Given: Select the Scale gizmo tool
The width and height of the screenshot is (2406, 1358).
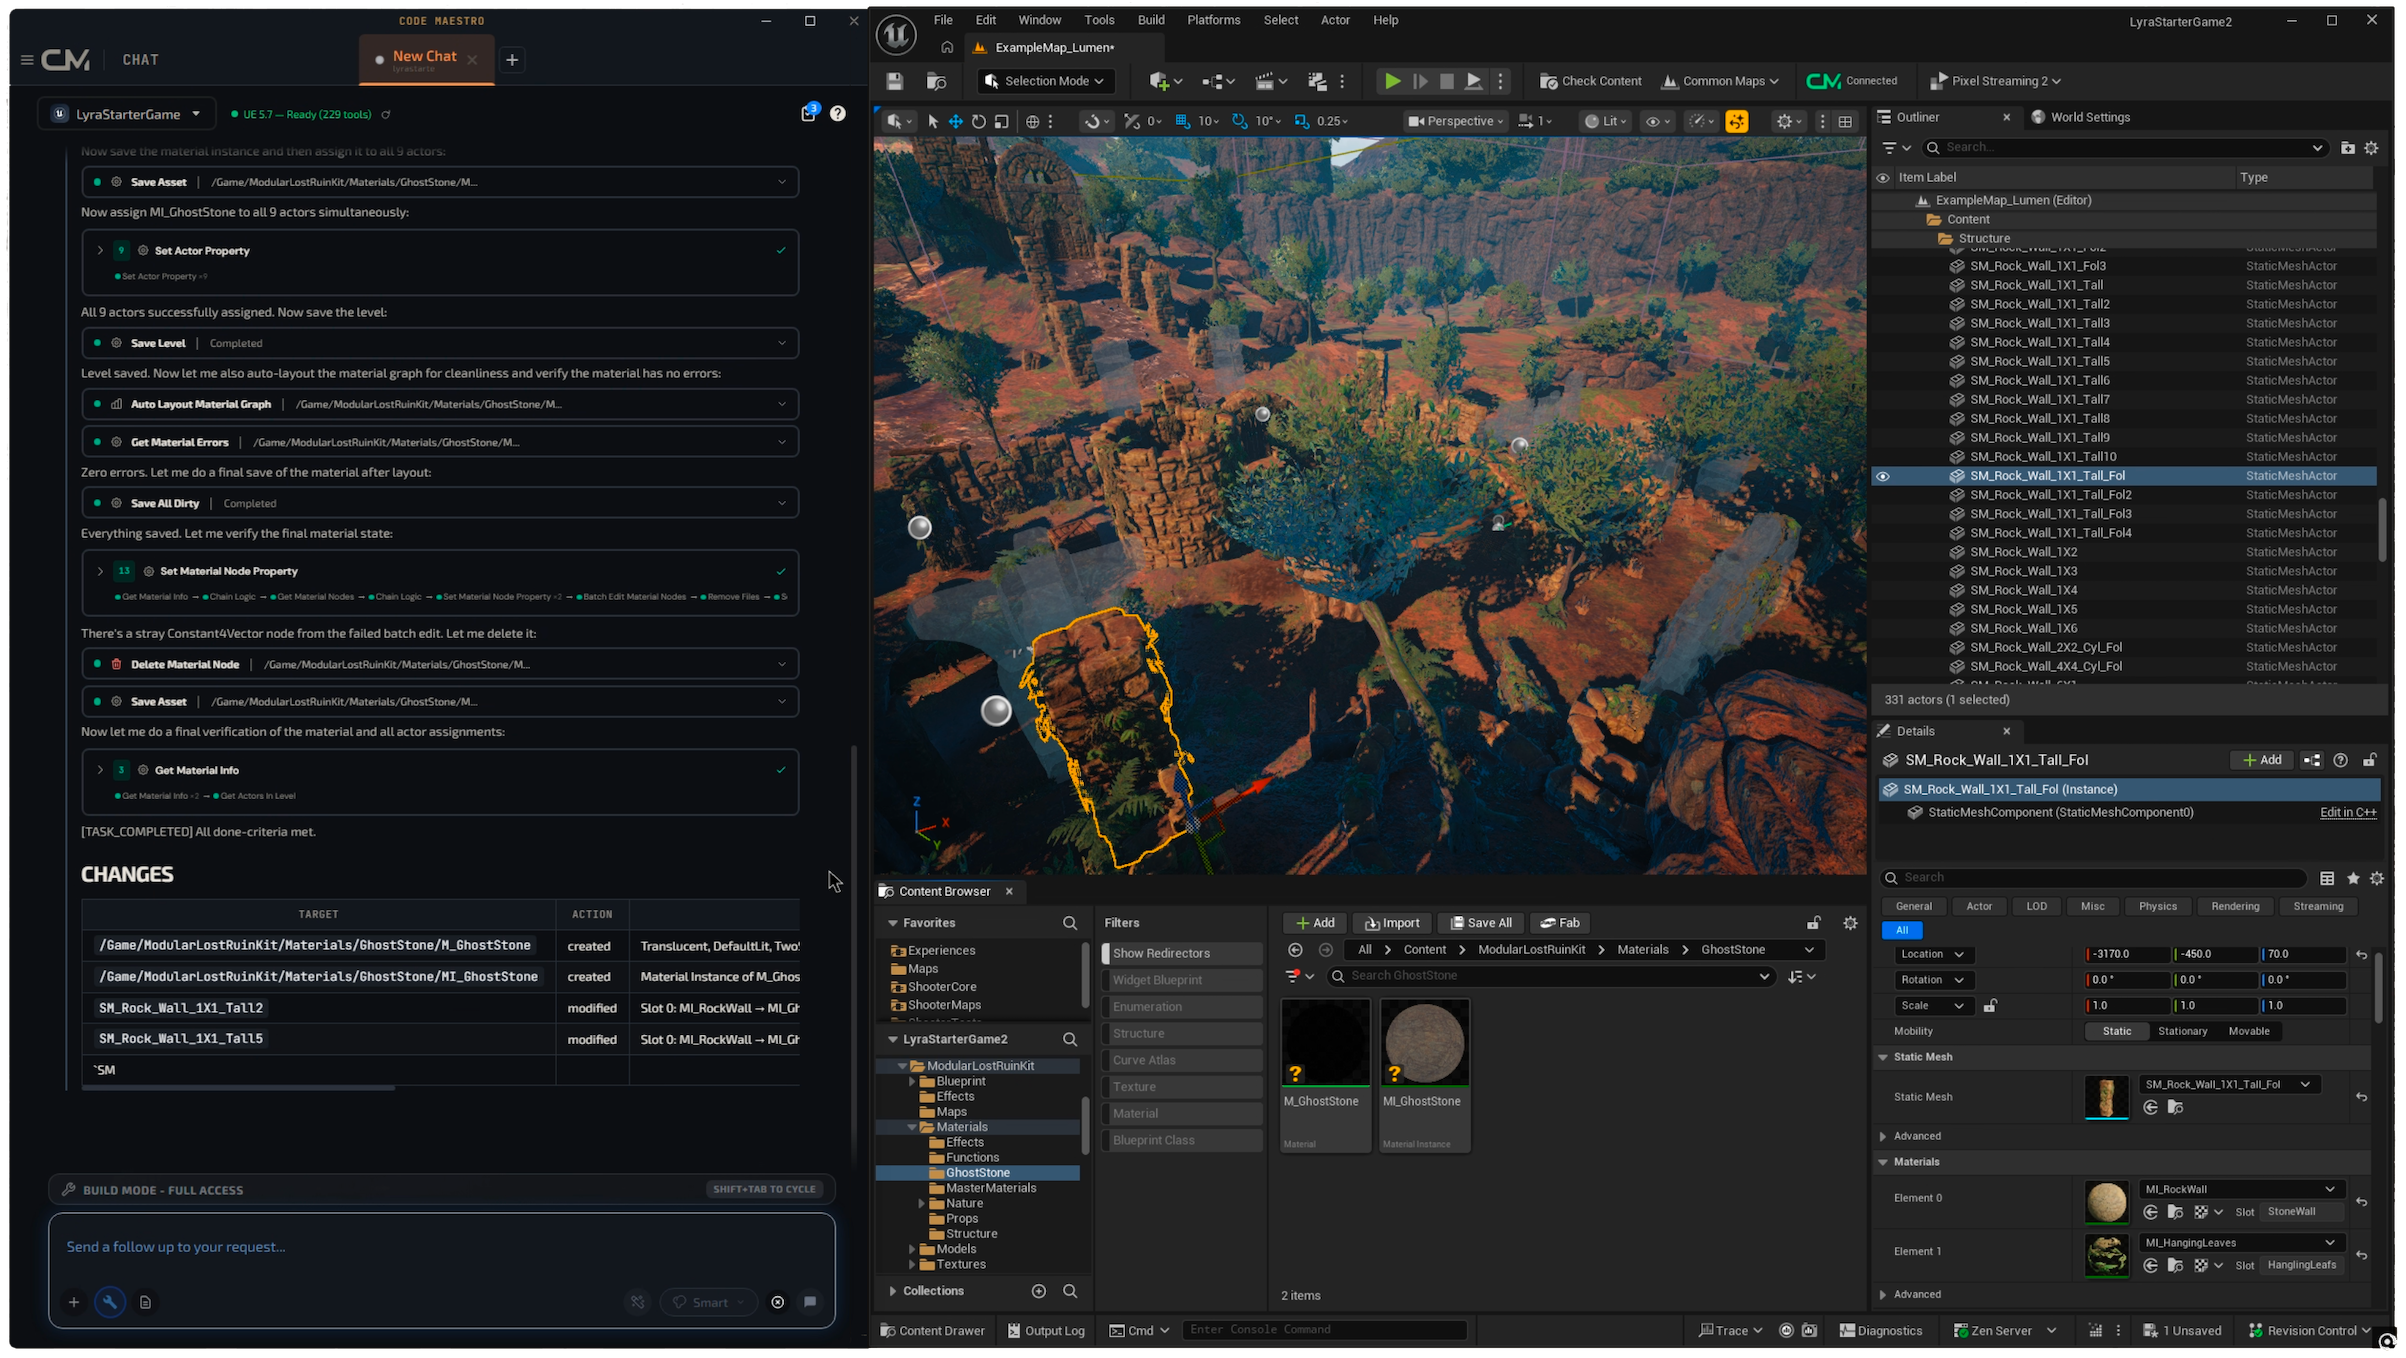Looking at the screenshot, I should [1001, 121].
